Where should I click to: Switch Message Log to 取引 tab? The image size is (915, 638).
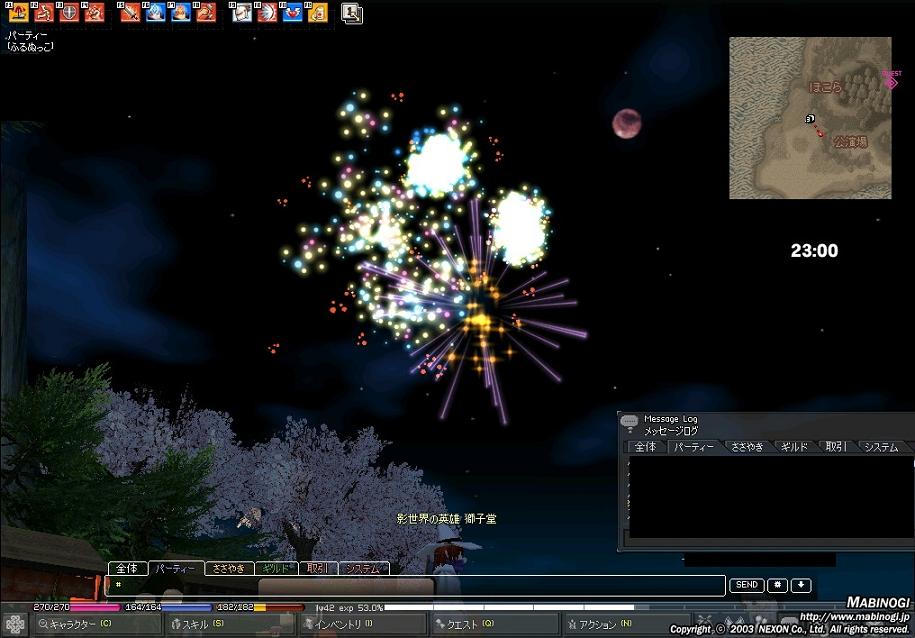(836, 447)
